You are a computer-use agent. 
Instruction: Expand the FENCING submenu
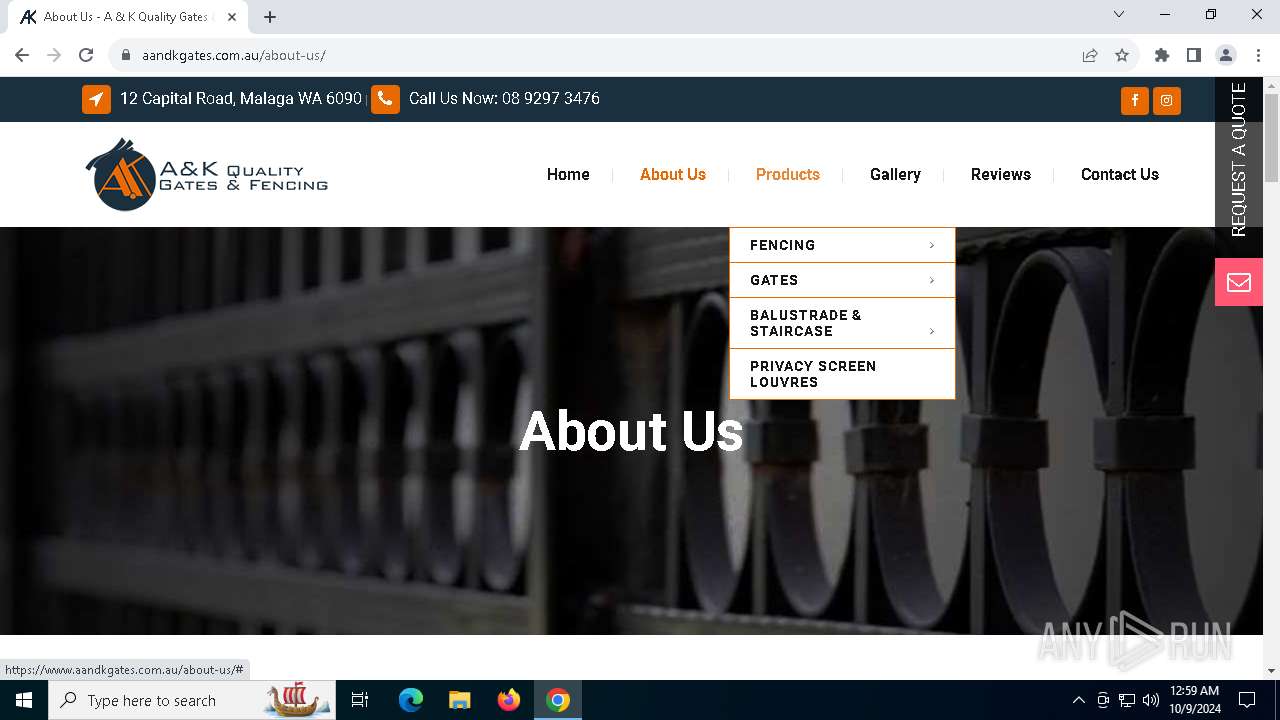(x=842, y=245)
